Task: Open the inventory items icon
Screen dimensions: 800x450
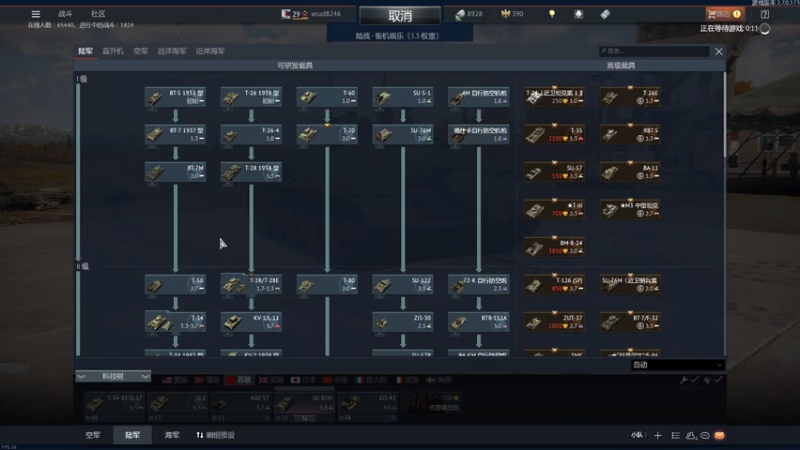Action: pos(605,14)
